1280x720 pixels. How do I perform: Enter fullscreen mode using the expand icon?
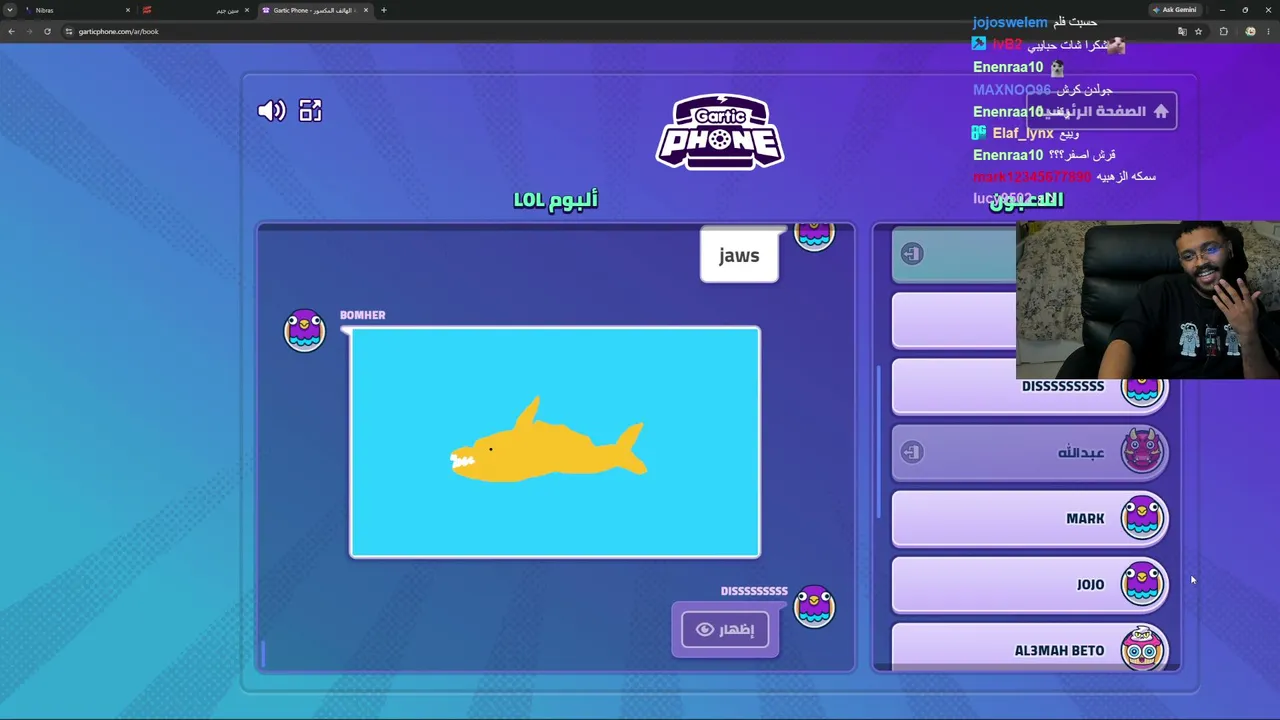click(310, 111)
